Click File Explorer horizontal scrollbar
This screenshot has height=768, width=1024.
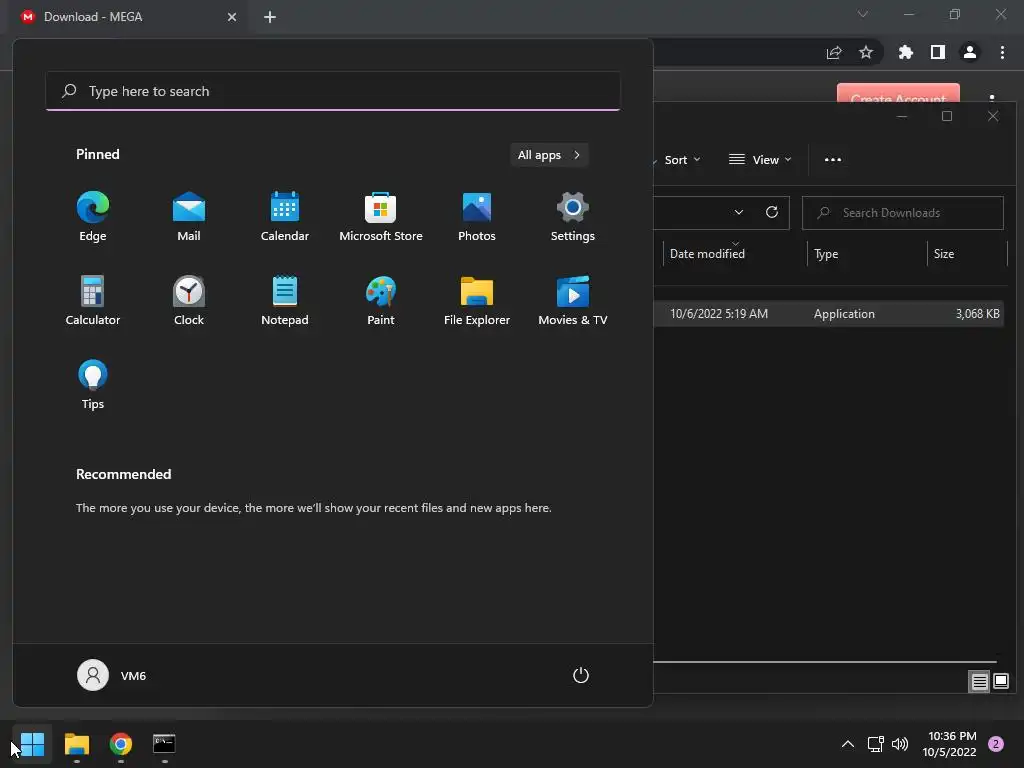[x=825, y=662]
